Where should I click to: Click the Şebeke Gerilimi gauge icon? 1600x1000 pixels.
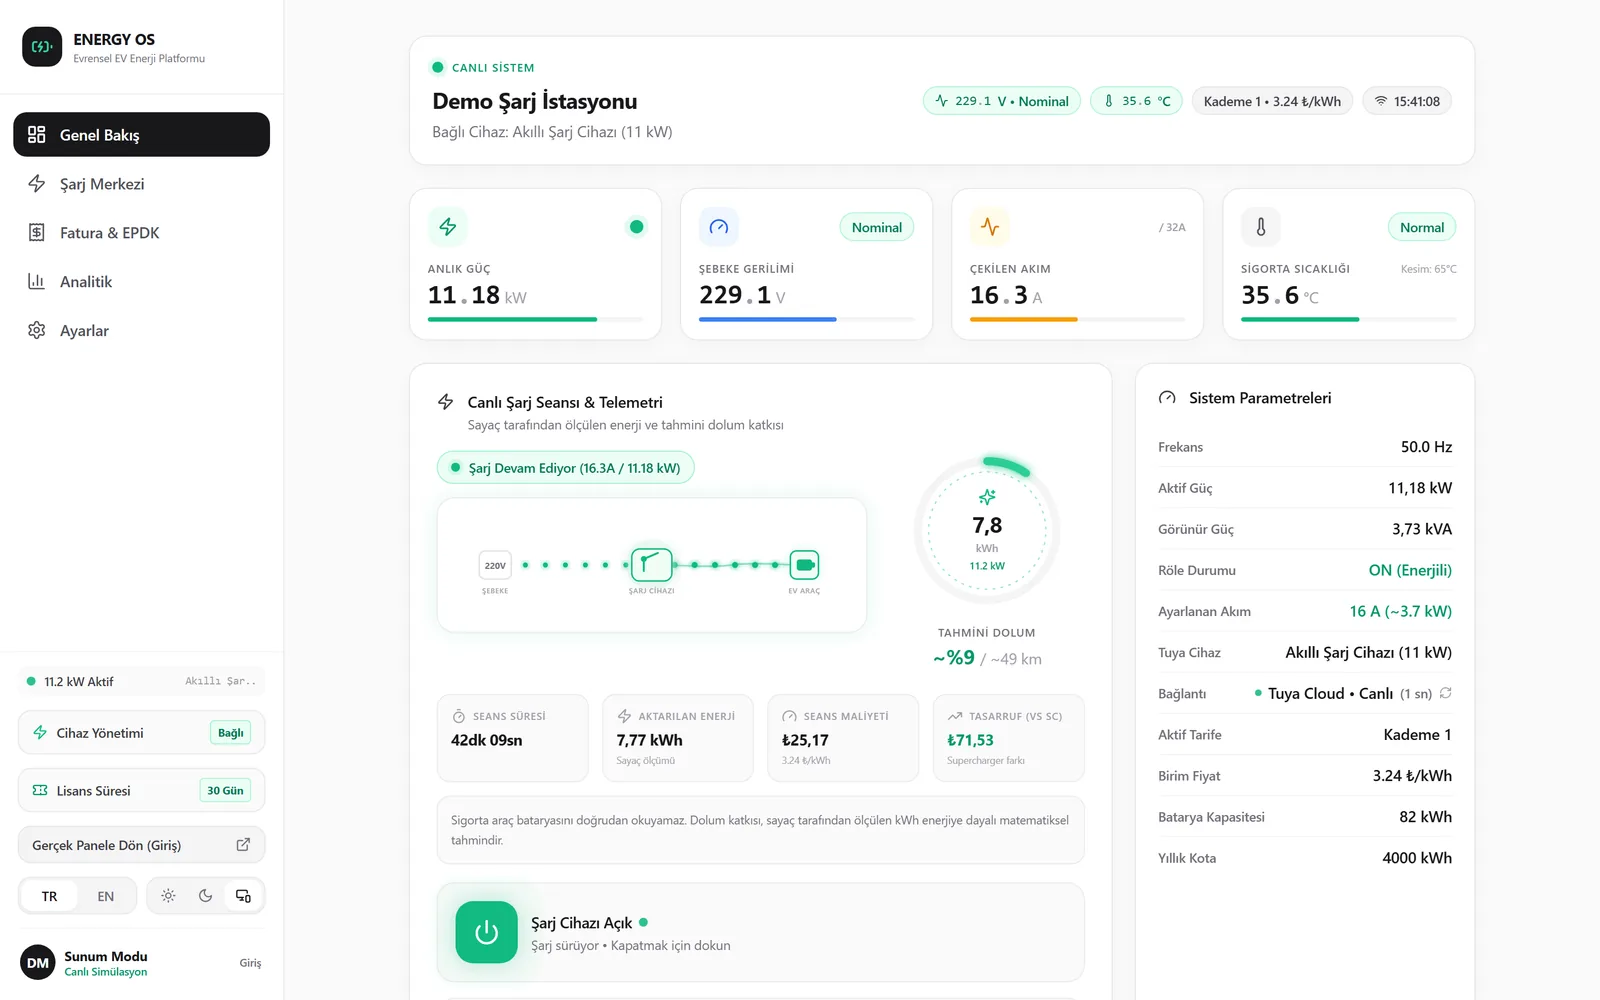pyautogui.click(x=718, y=227)
